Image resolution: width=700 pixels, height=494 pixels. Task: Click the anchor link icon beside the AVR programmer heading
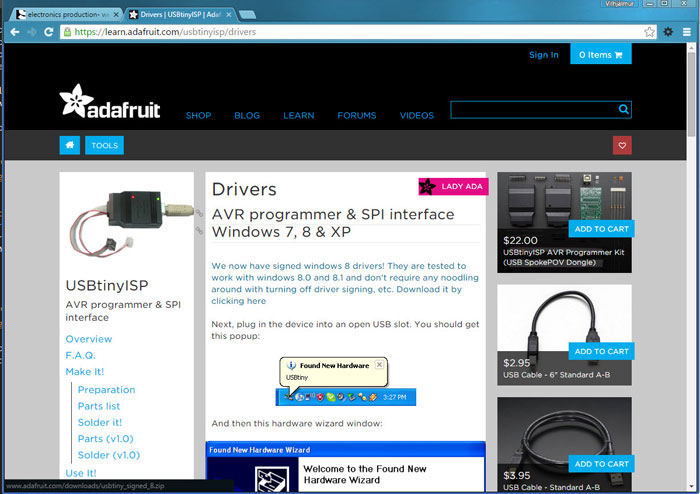[x=199, y=213]
